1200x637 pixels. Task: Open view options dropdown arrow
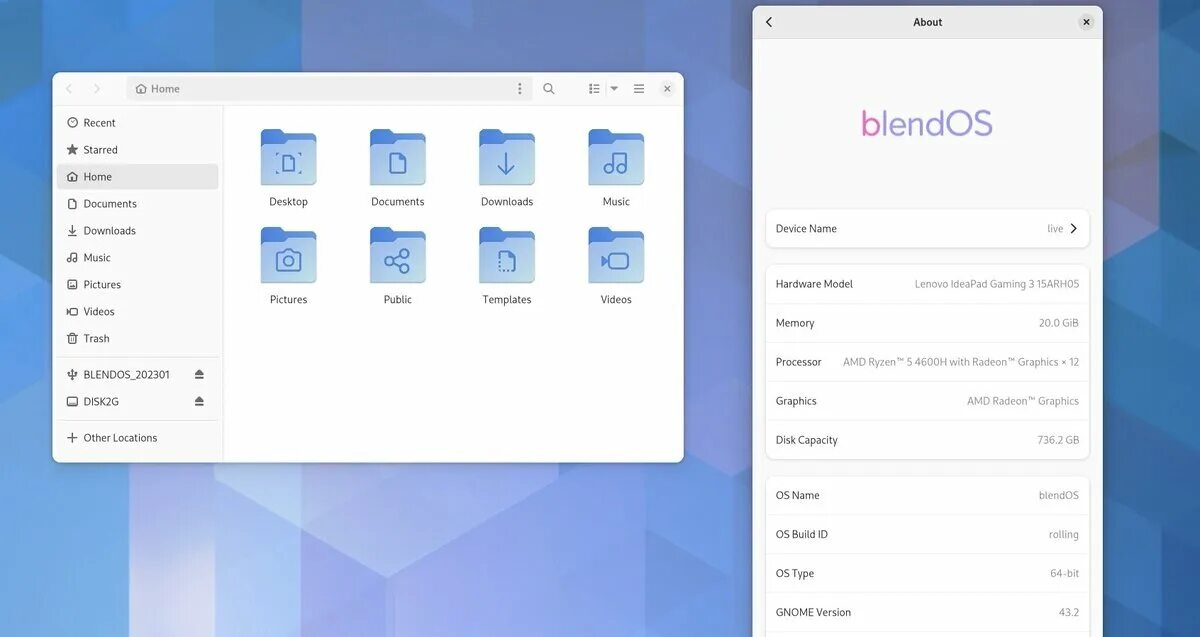point(614,89)
